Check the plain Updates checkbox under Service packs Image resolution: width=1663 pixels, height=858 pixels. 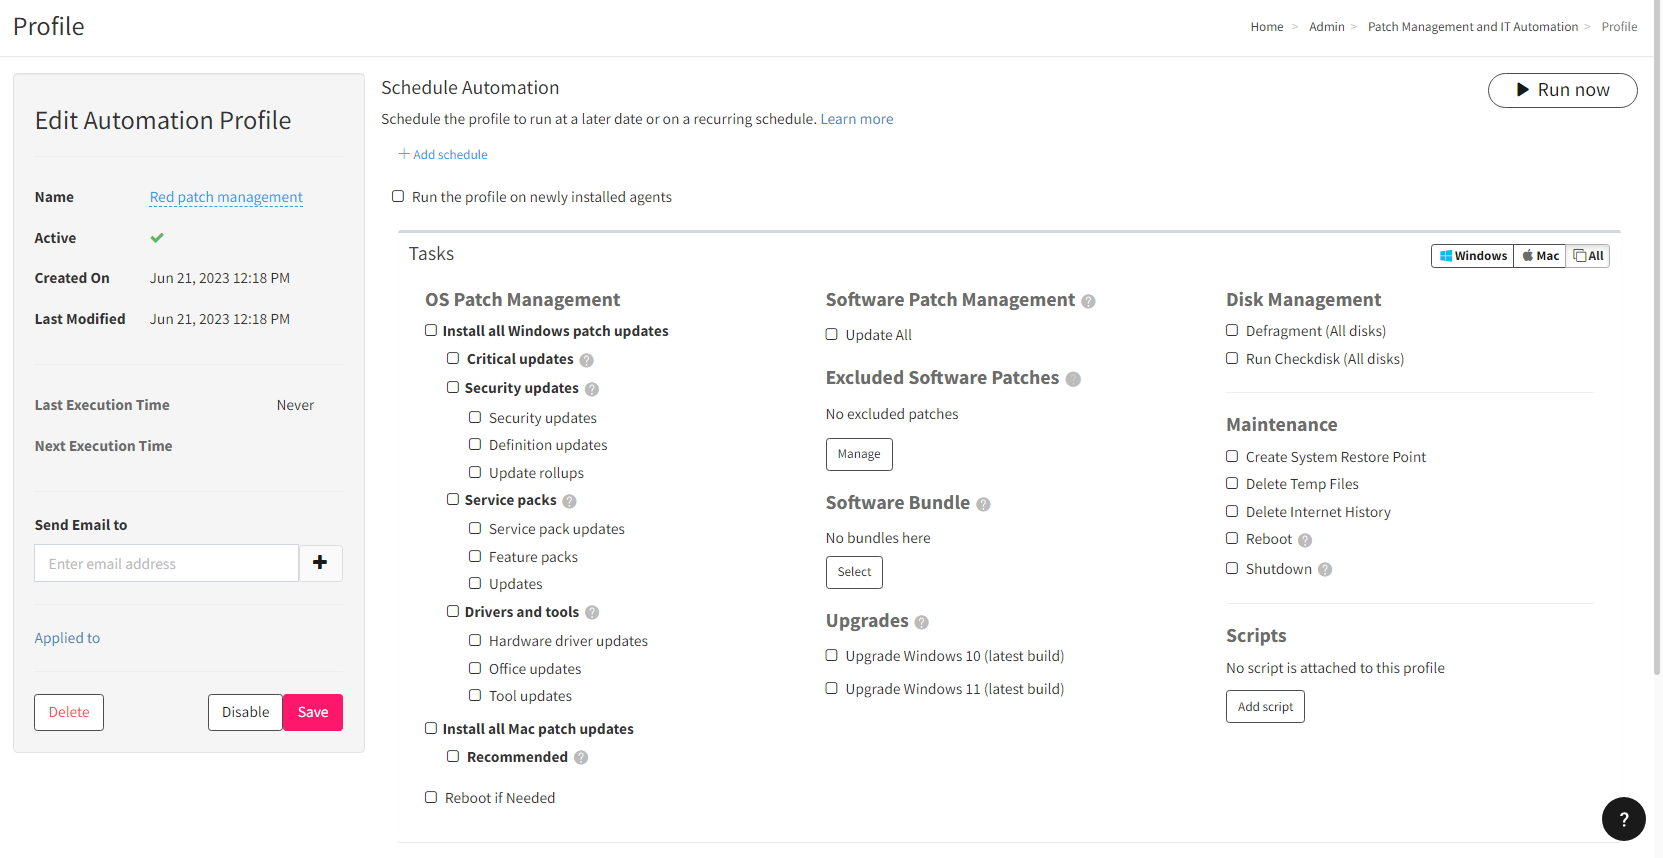click(x=475, y=583)
